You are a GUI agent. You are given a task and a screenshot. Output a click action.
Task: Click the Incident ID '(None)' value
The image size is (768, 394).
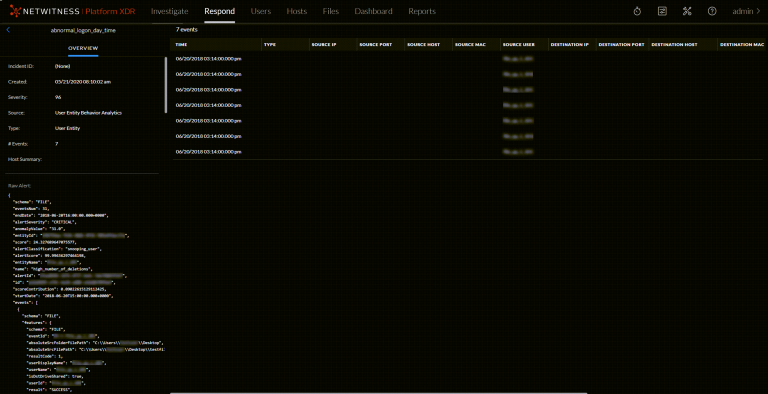point(63,66)
